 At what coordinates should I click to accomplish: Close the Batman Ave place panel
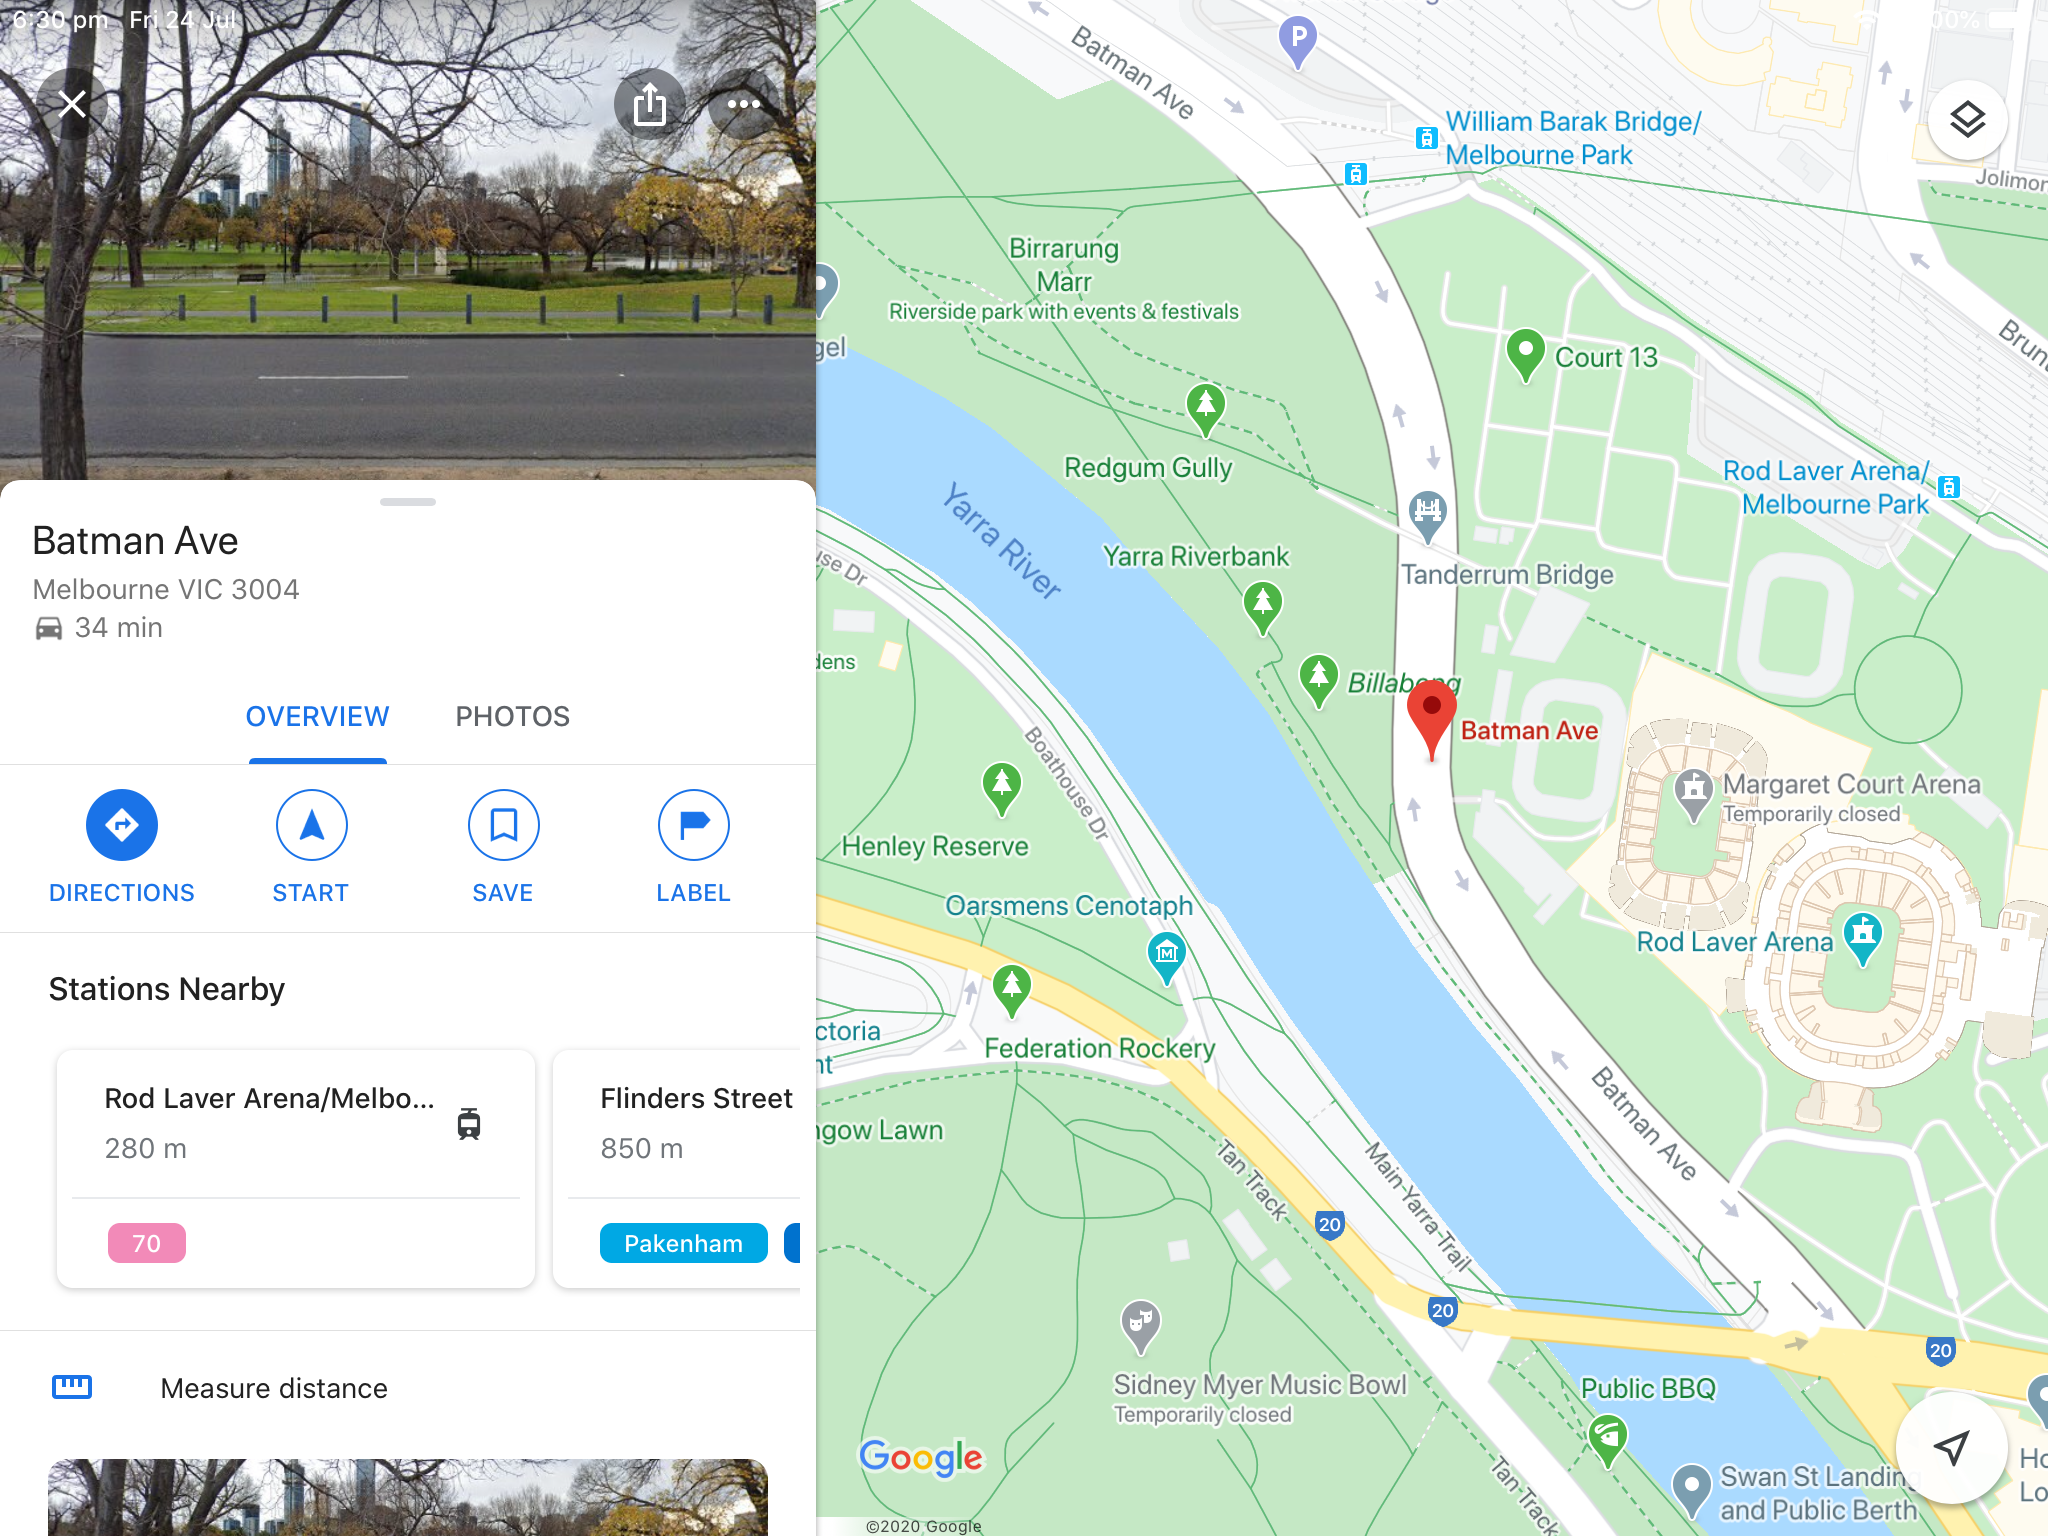[72, 104]
